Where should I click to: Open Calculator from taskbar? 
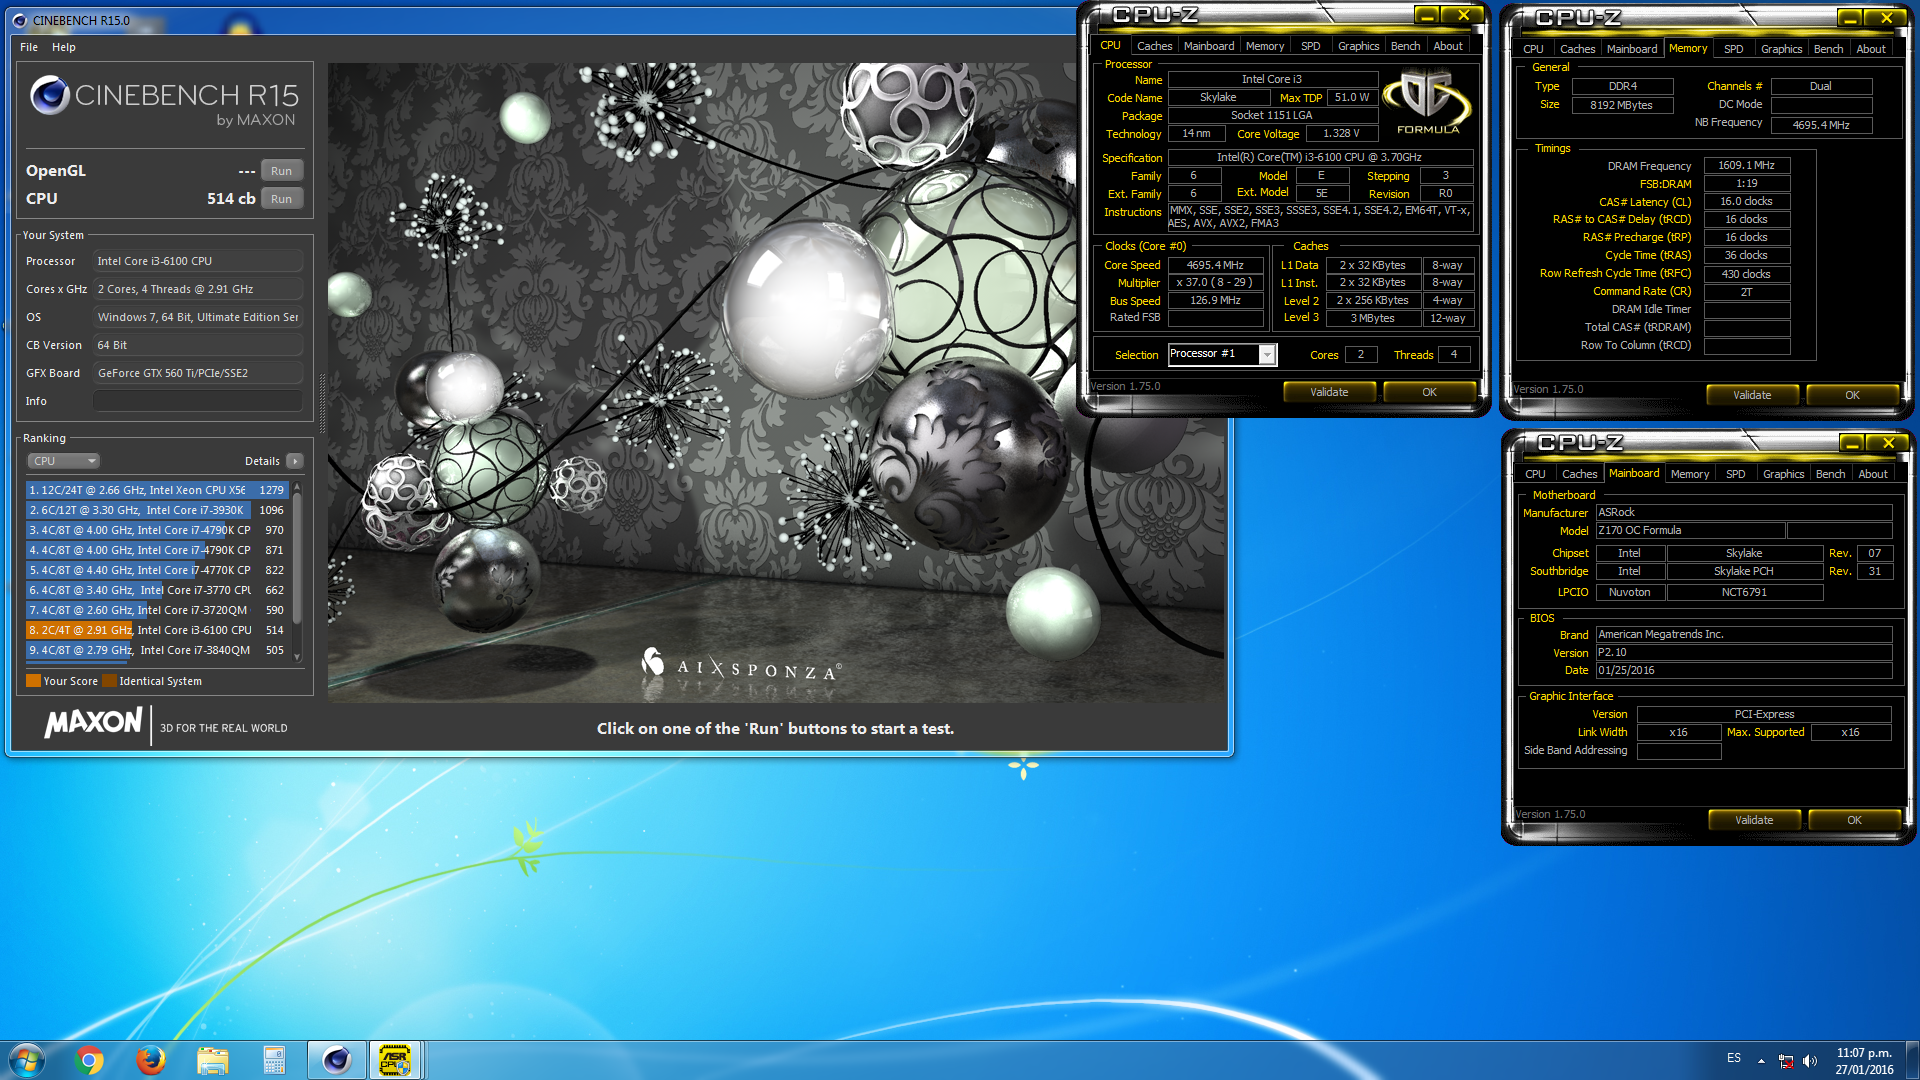click(x=274, y=1060)
